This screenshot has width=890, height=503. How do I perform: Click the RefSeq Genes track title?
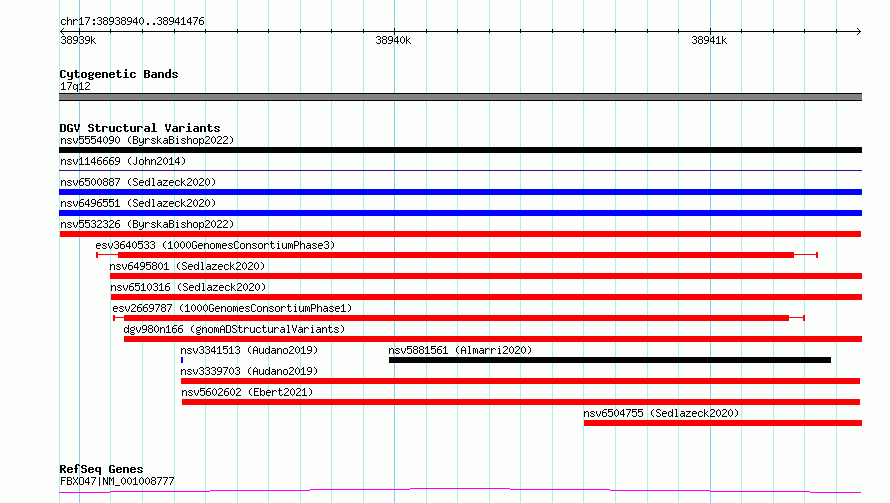coord(101,469)
